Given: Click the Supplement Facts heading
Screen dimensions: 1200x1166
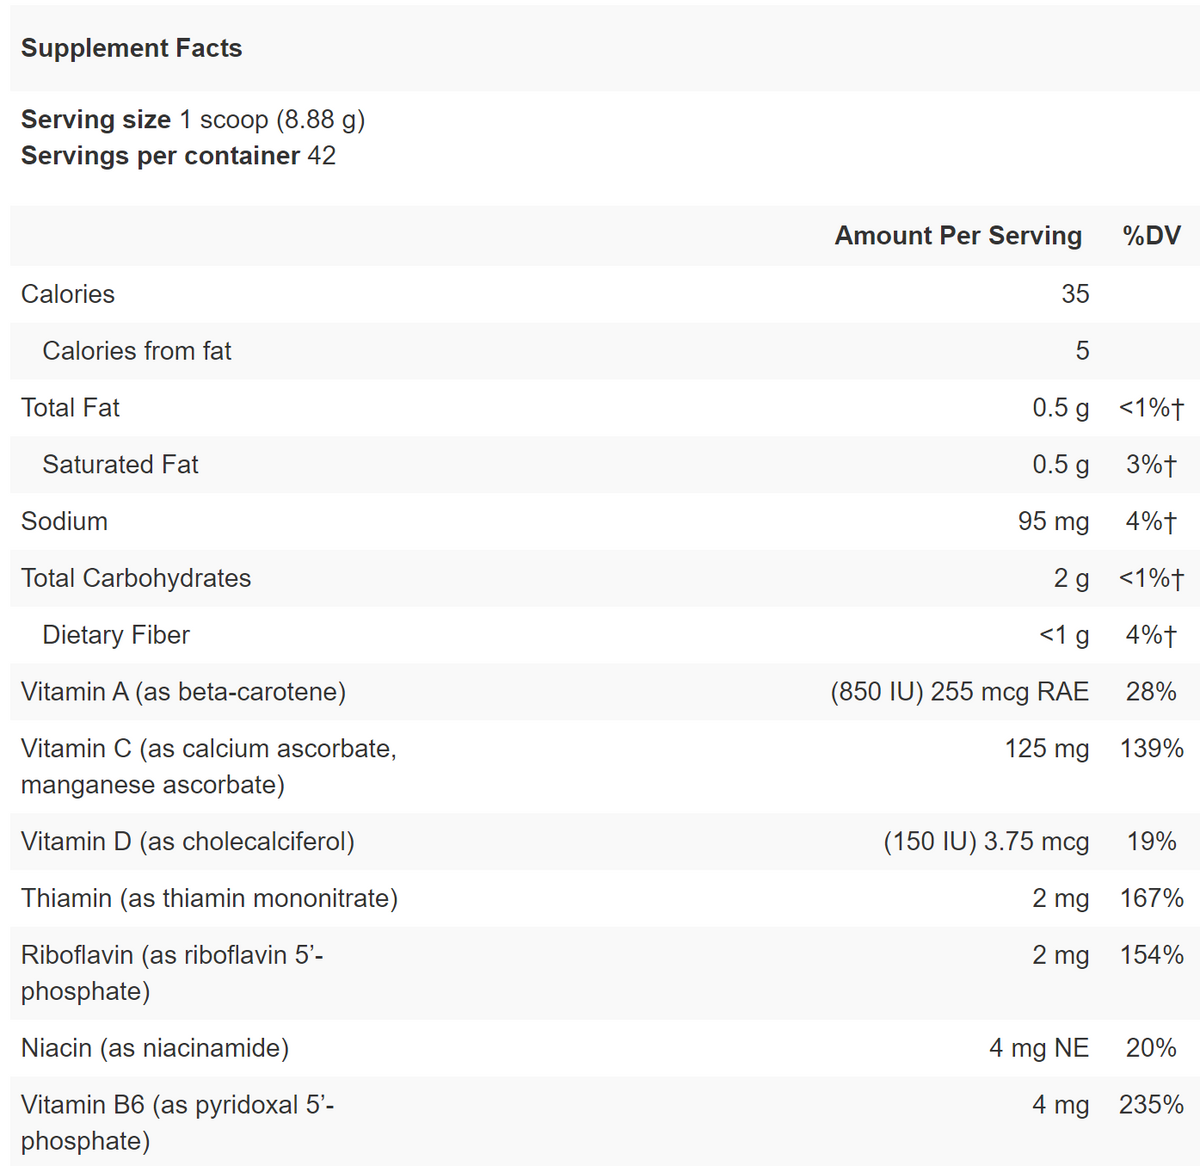Looking at the screenshot, I should [x=131, y=48].
